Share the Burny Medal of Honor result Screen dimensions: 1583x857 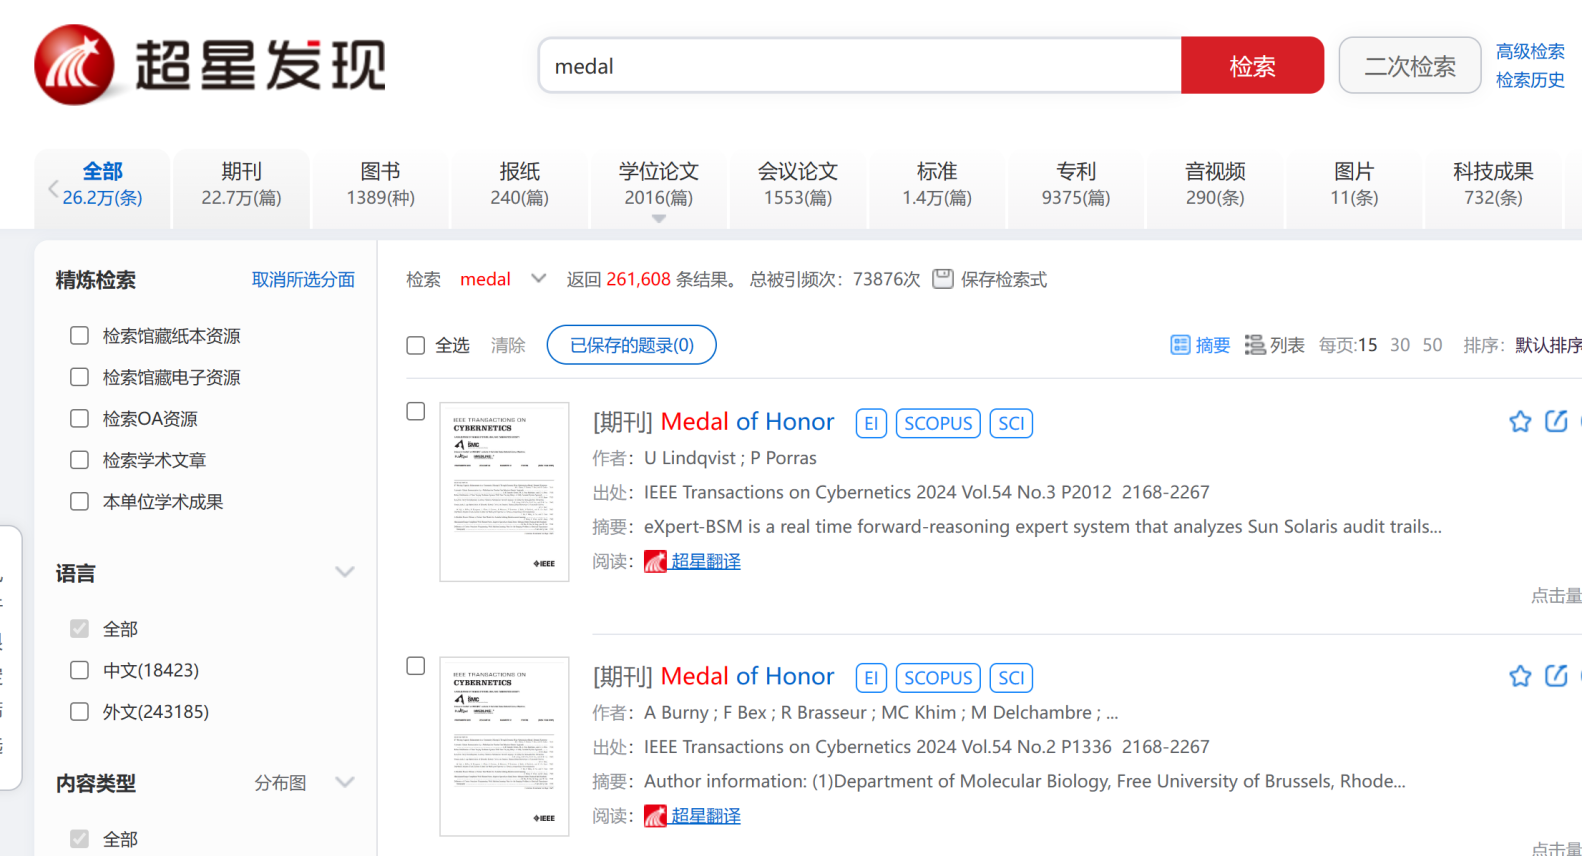(1556, 675)
